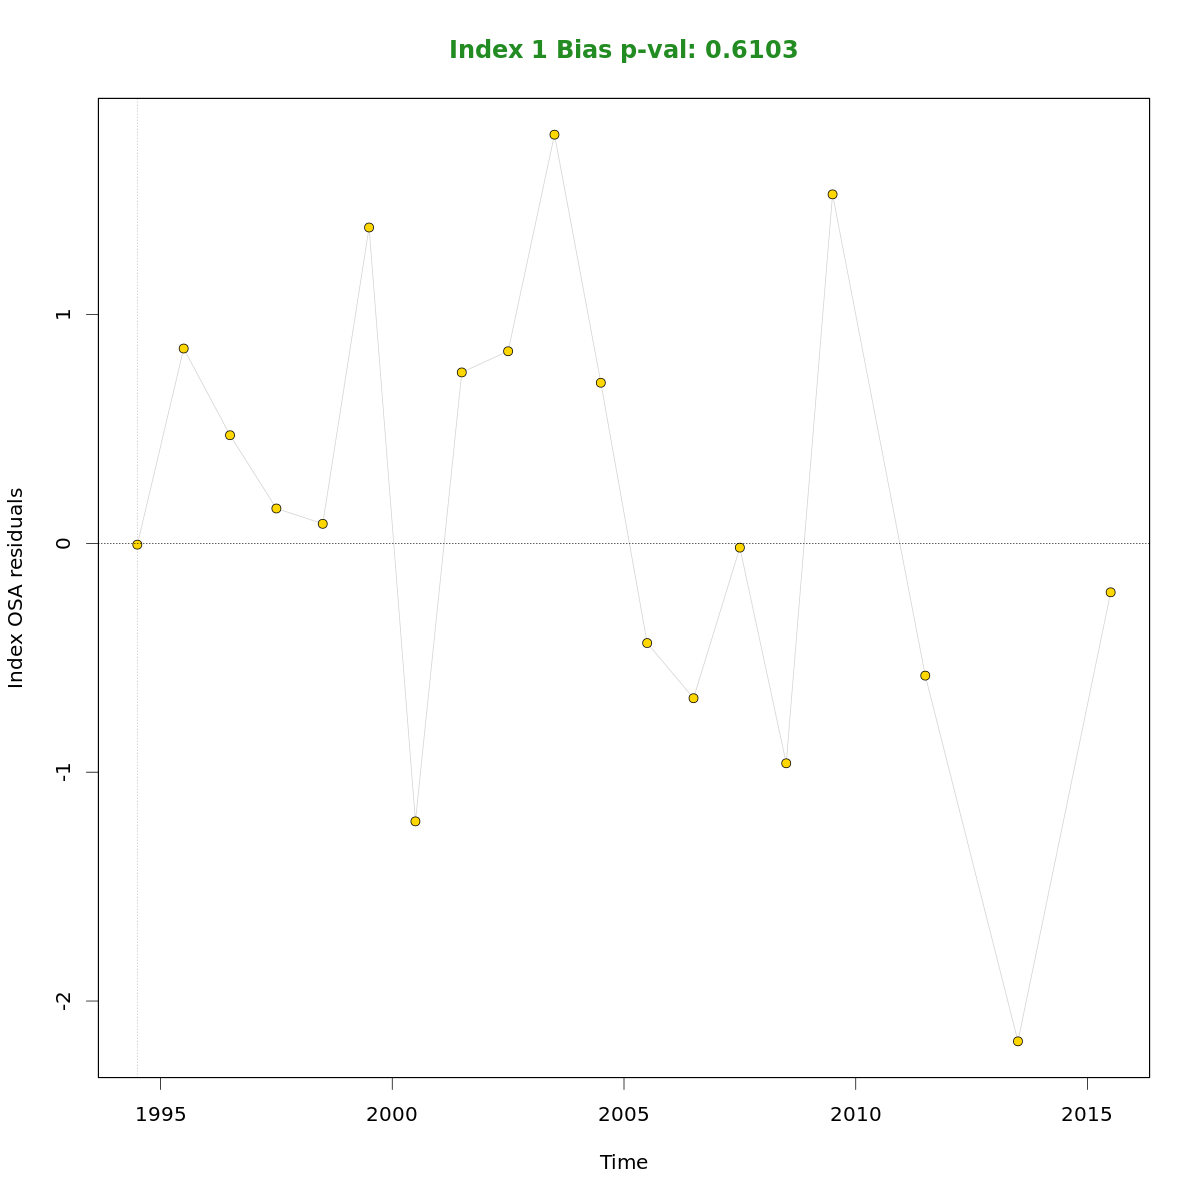This screenshot has height=1200, width=1200.
Task: Click the x-axis tick label 1995
Action: point(161,1114)
